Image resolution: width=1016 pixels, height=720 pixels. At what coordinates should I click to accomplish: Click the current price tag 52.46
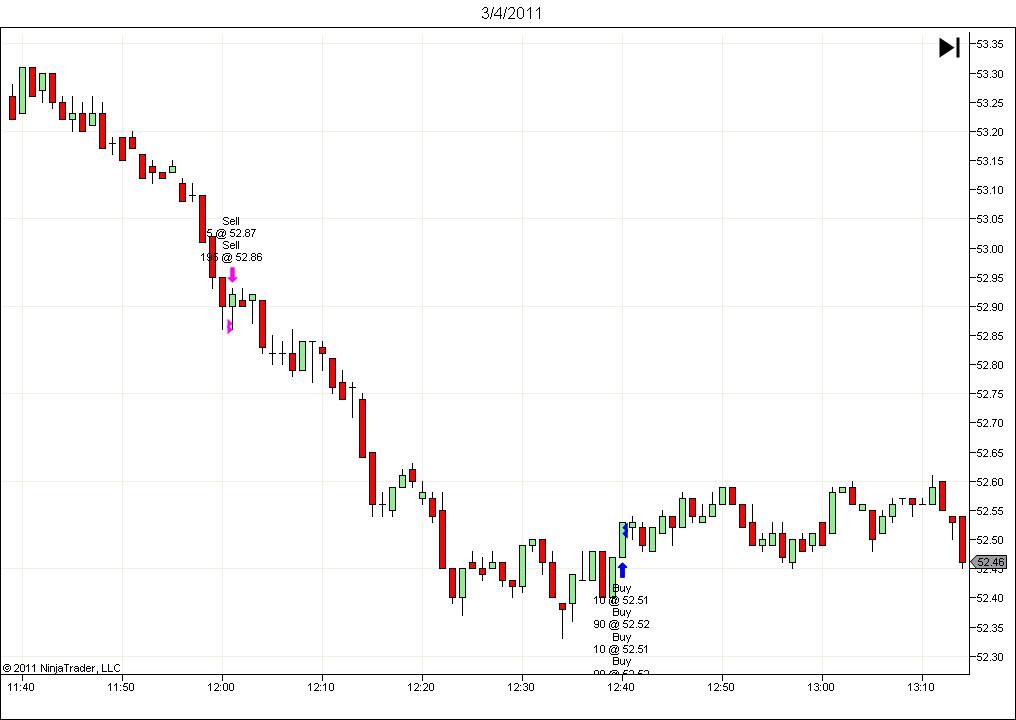click(991, 562)
